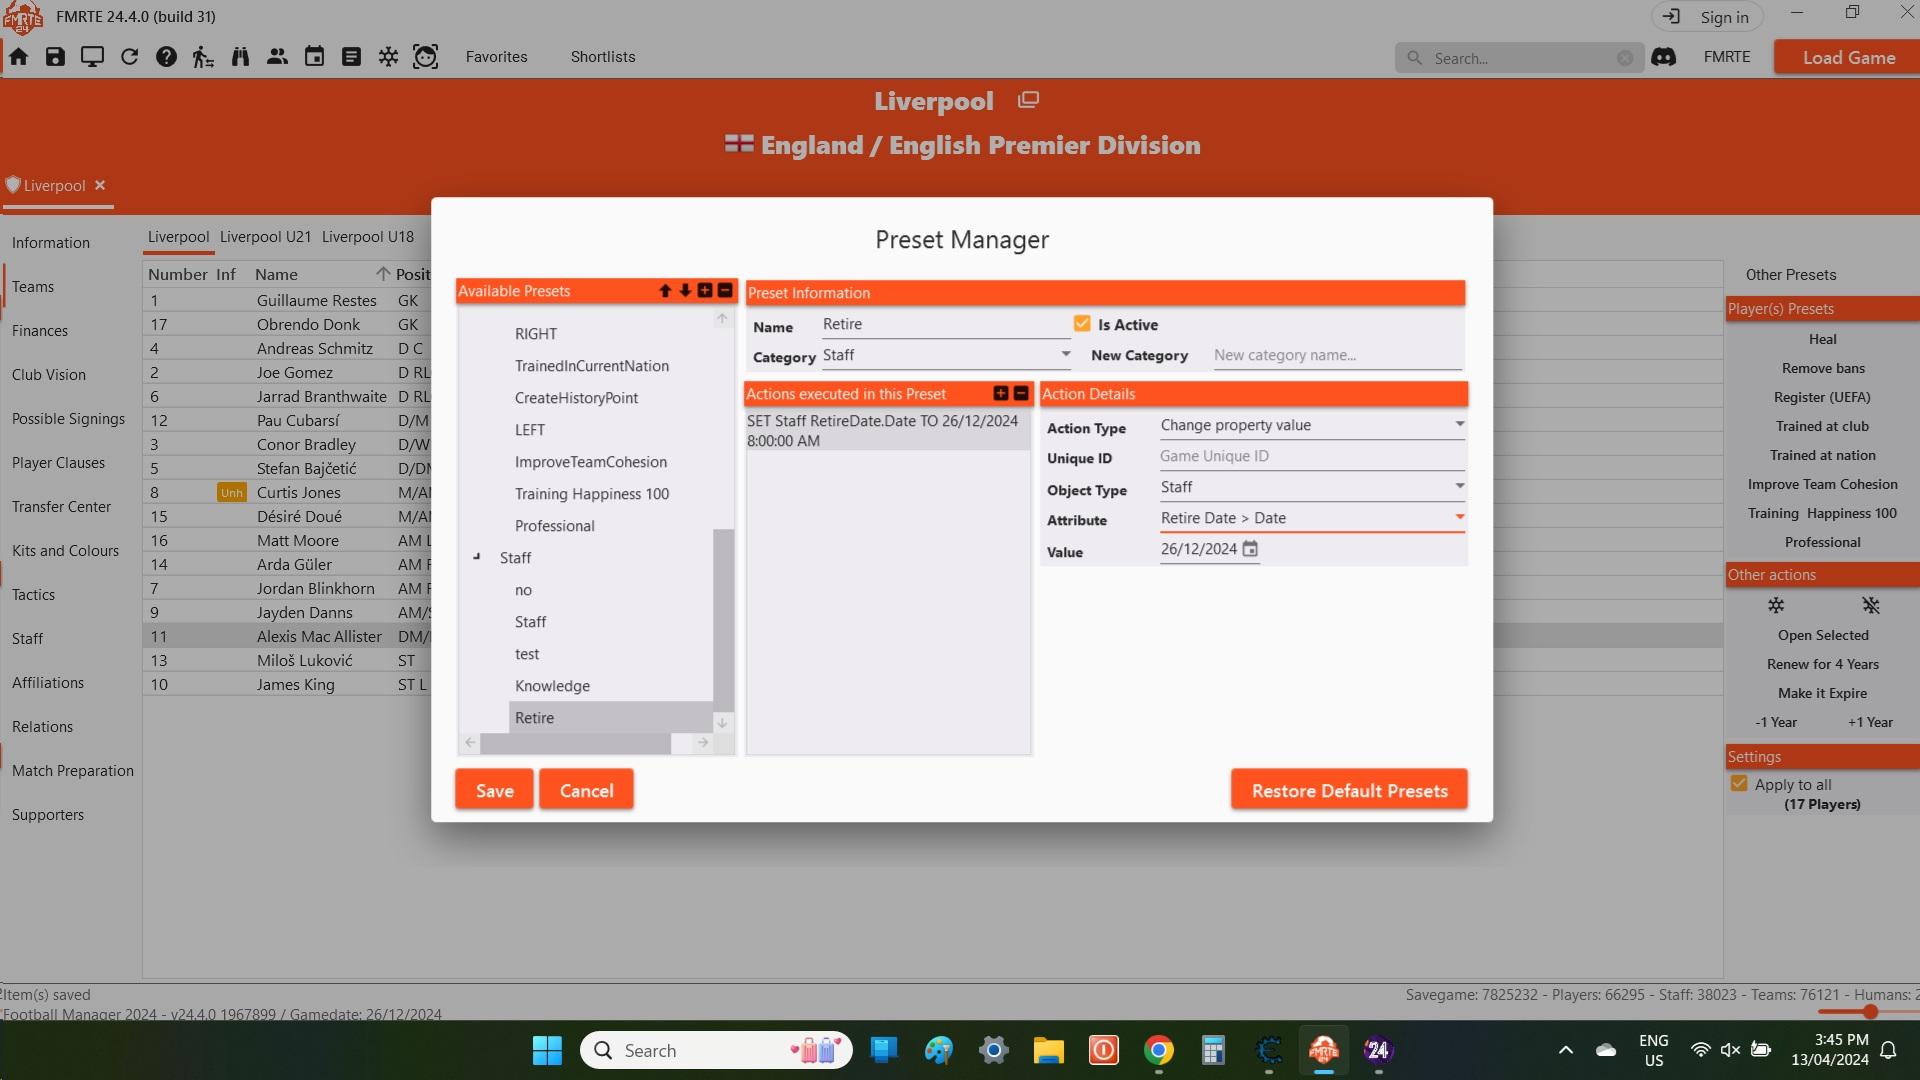Click the Sign in button
Screen dimensions: 1920x1080
(x=1706, y=17)
